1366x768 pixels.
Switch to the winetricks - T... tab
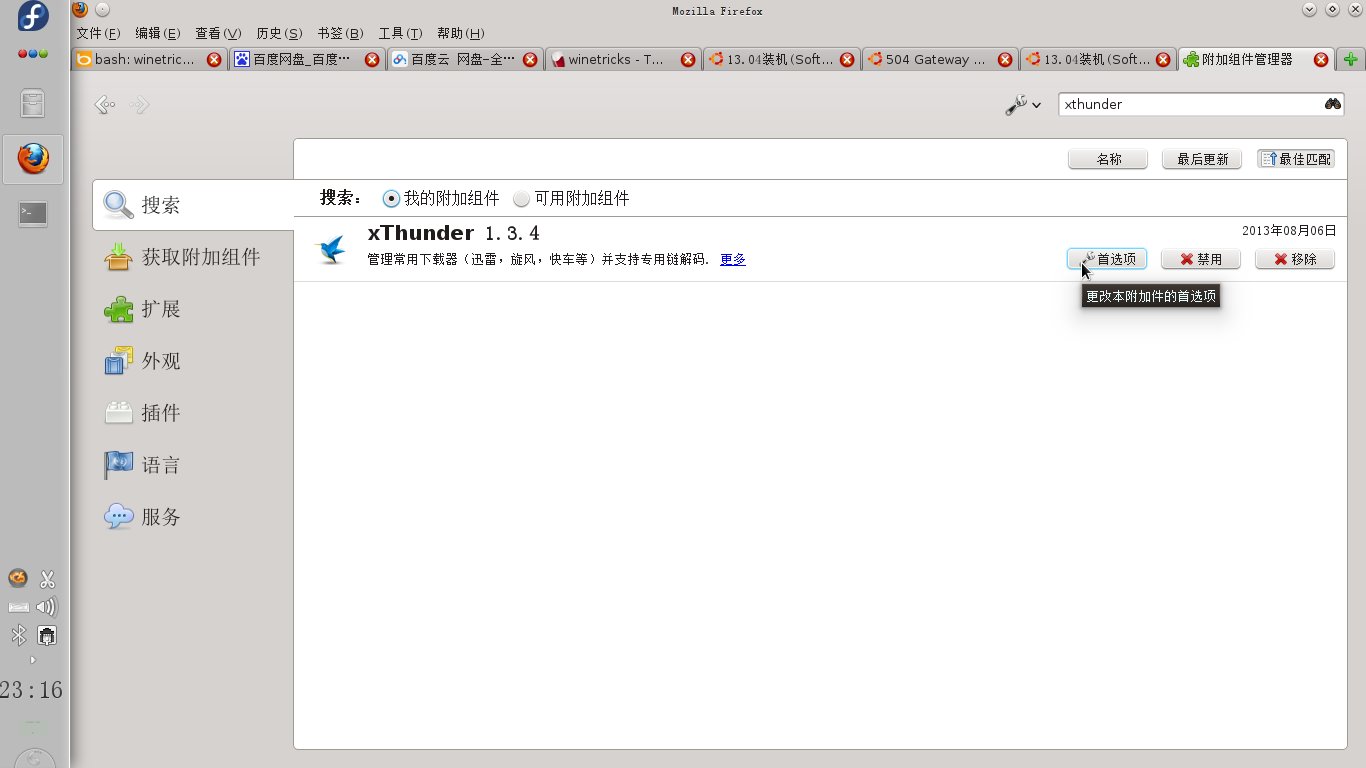click(x=623, y=59)
